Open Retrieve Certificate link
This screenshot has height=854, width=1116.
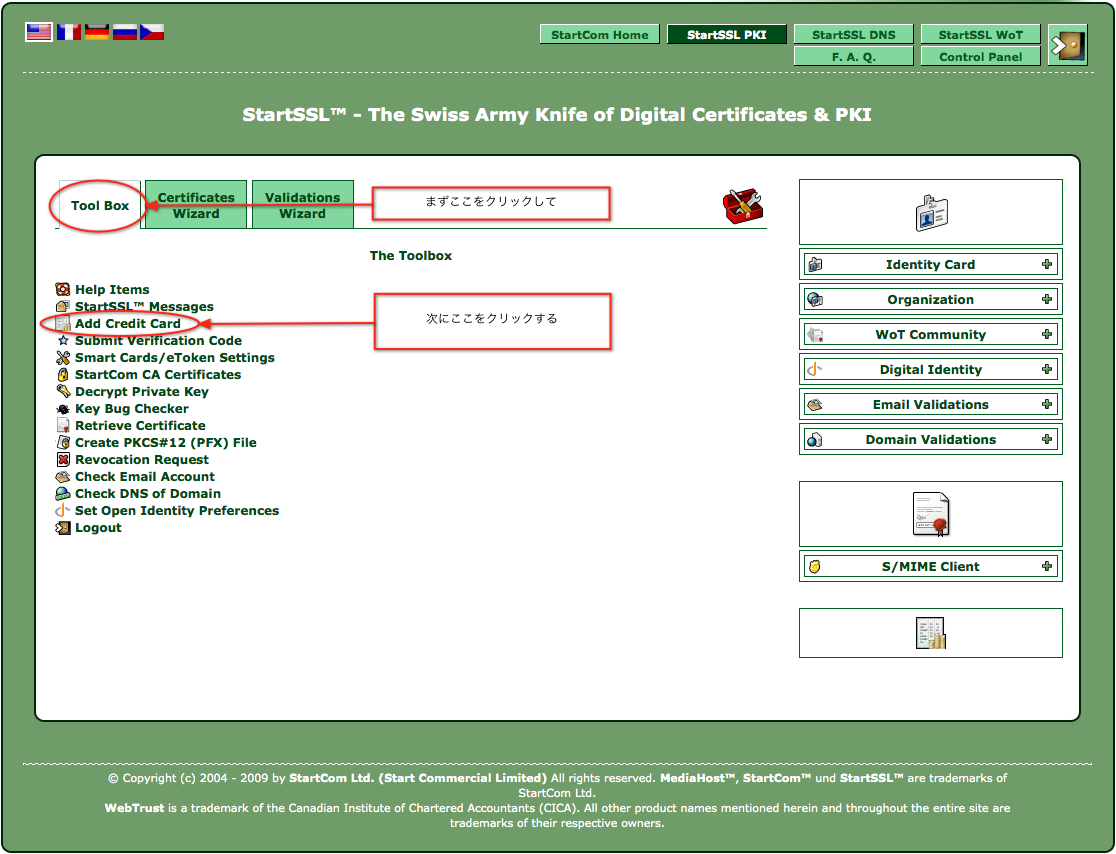[x=140, y=426]
